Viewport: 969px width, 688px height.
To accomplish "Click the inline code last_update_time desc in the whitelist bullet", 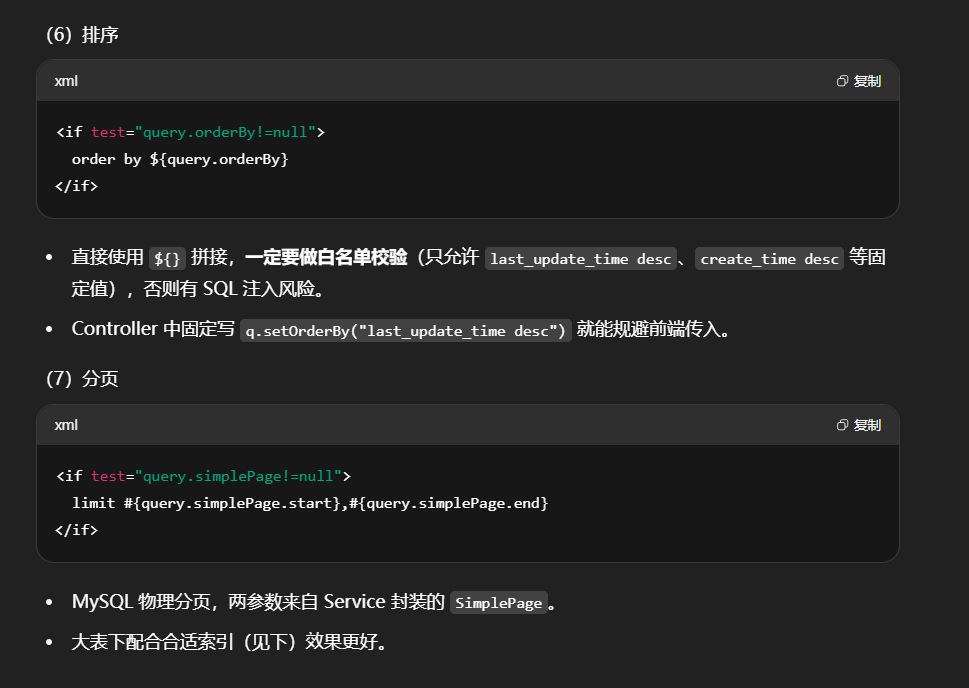I will [581, 259].
